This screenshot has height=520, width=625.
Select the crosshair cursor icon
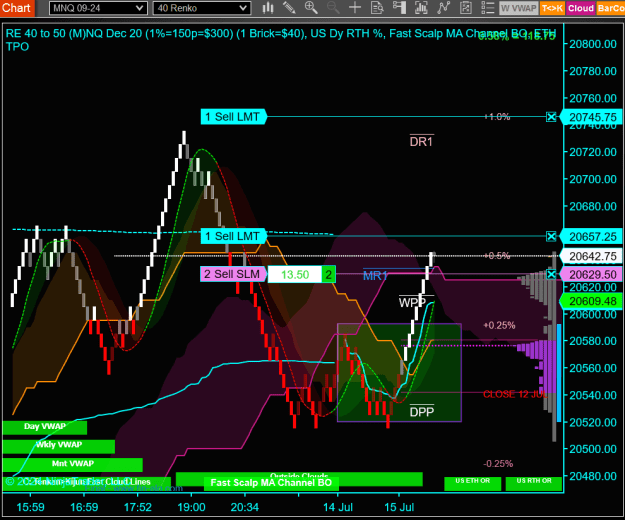click(x=355, y=8)
